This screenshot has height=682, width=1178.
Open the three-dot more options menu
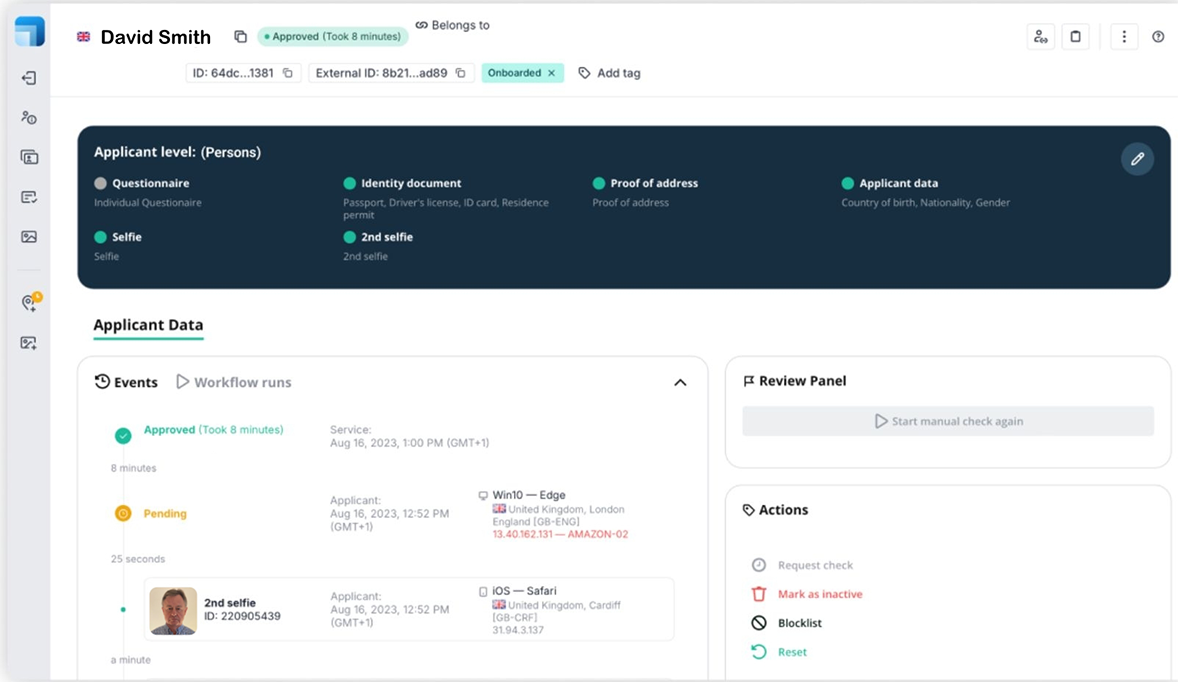coord(1124,37)
